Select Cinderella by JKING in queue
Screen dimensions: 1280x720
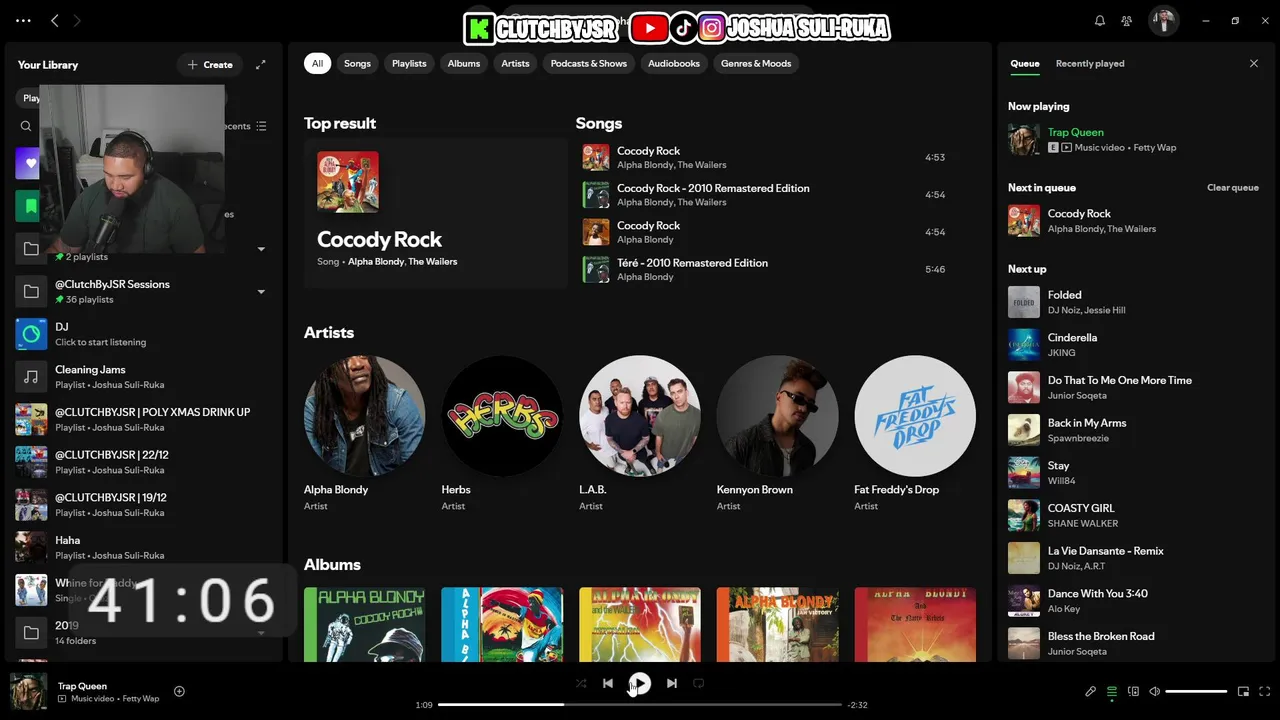pos(1133,345)
